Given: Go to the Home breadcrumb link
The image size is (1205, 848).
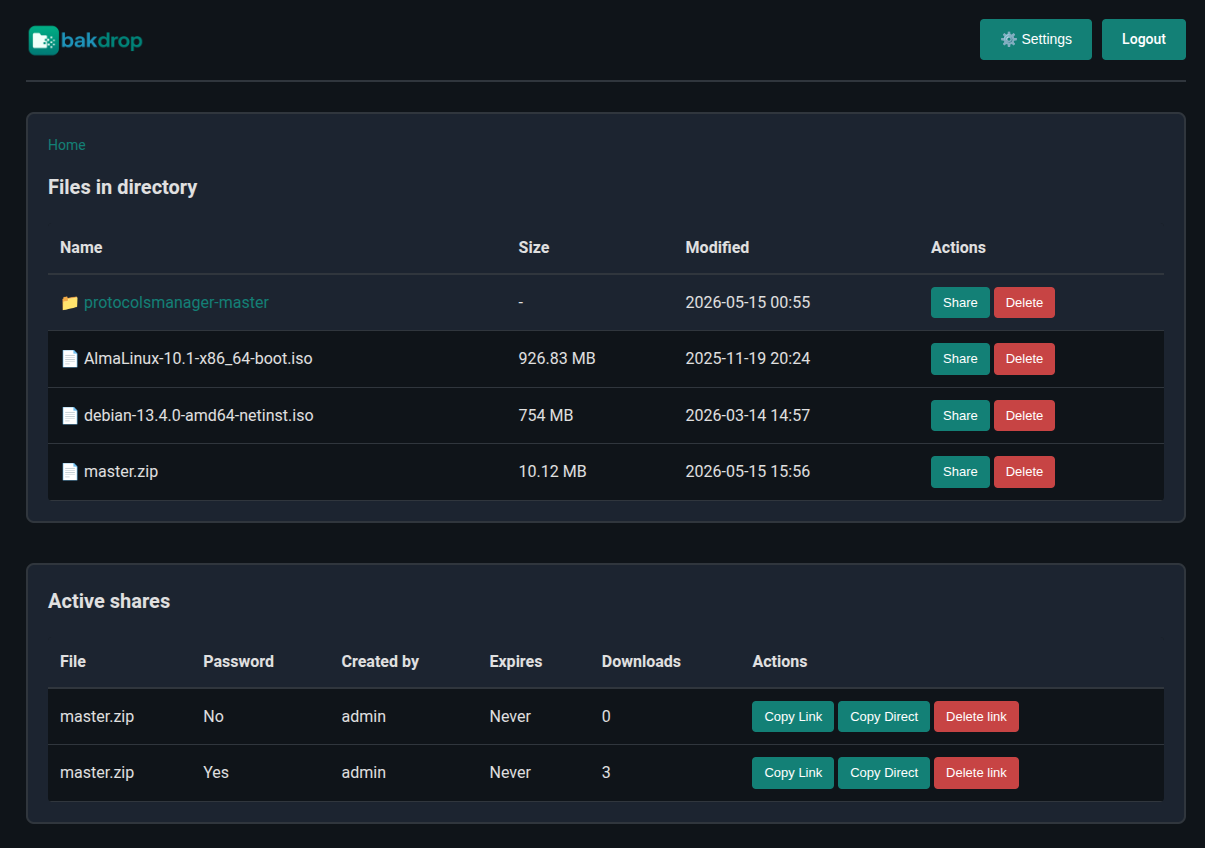Looking at the screenshot, I should coord(67,145).
